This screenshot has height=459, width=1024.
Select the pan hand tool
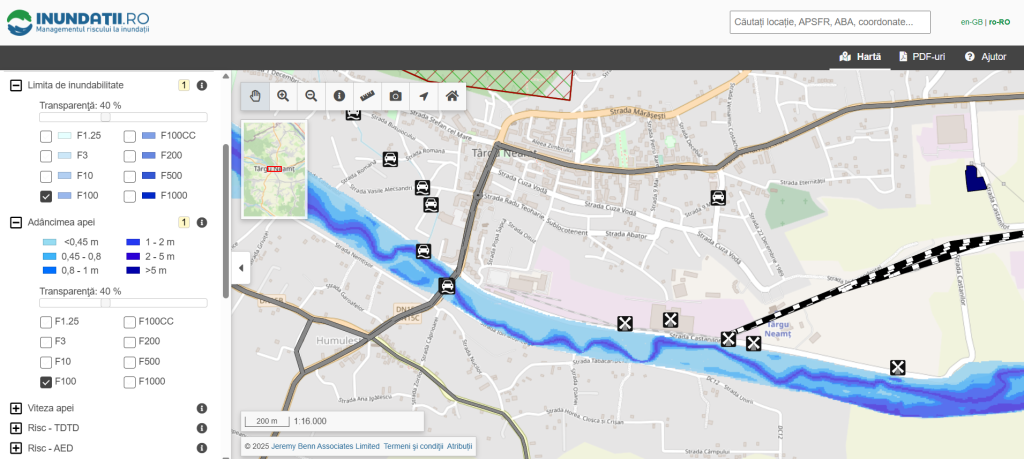255,96
